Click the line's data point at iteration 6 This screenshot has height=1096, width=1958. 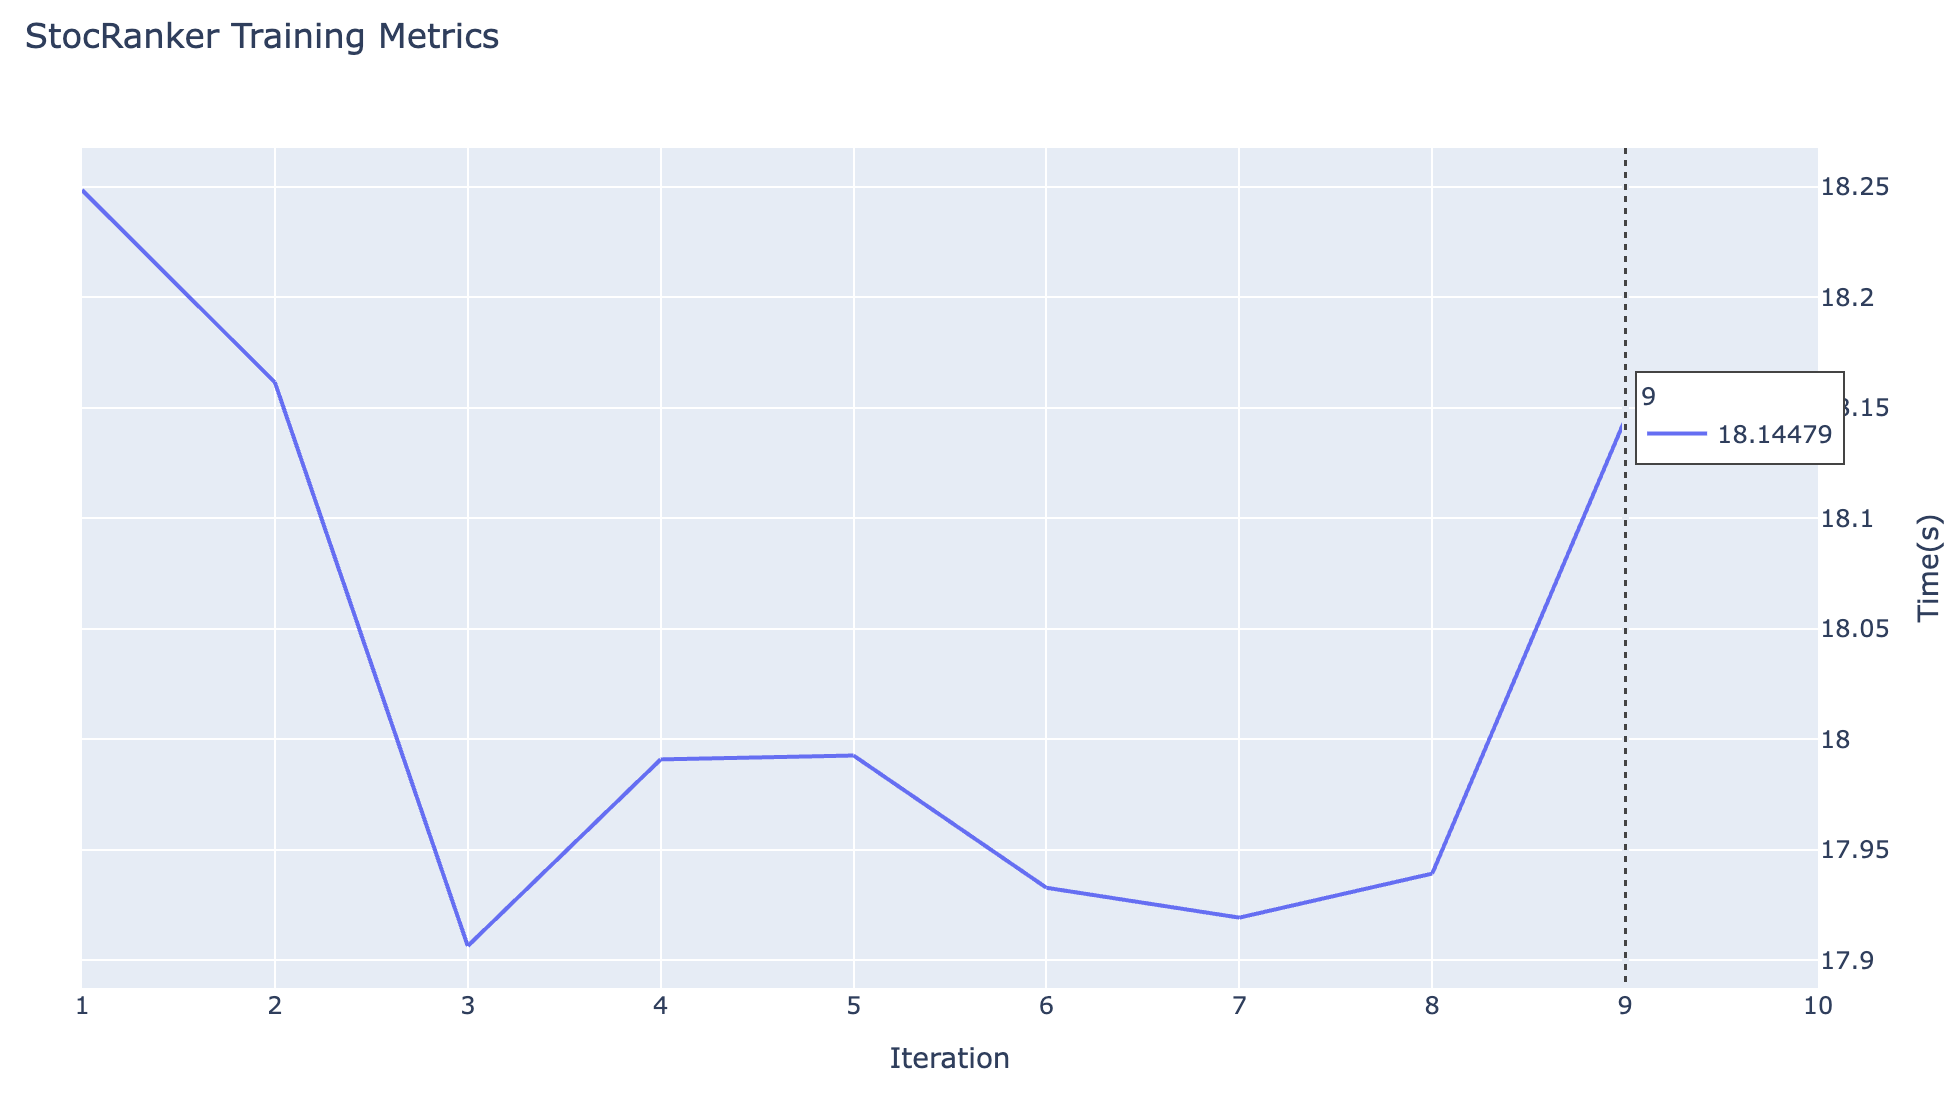(1046, 887)
